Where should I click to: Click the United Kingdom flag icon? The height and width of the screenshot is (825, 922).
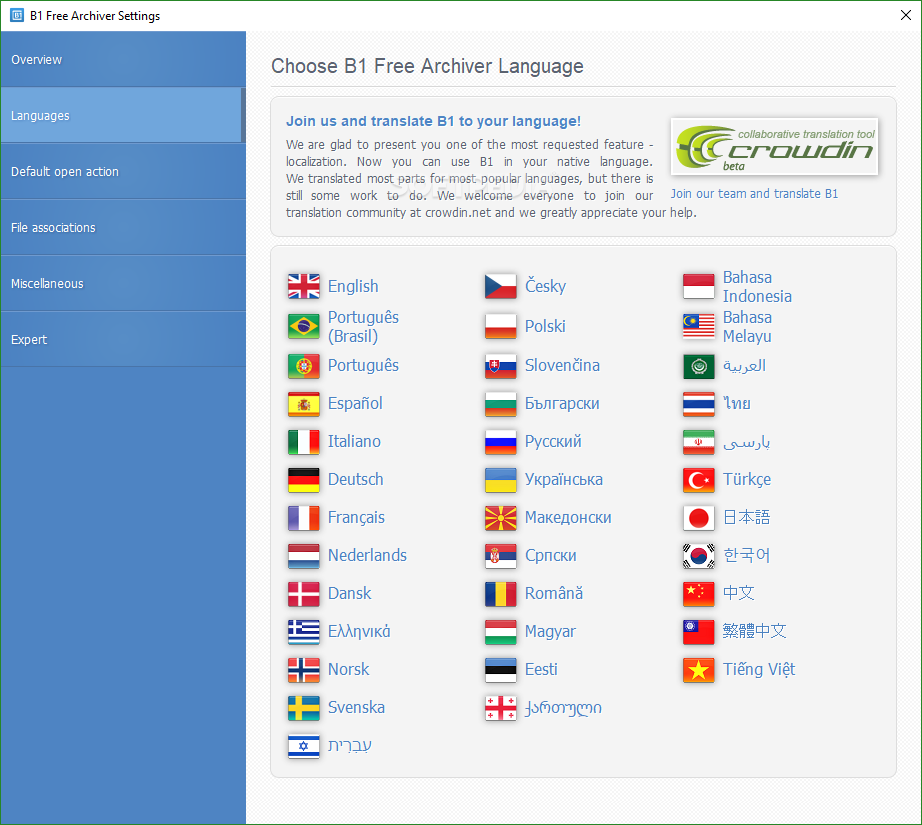tap(303, 286)
